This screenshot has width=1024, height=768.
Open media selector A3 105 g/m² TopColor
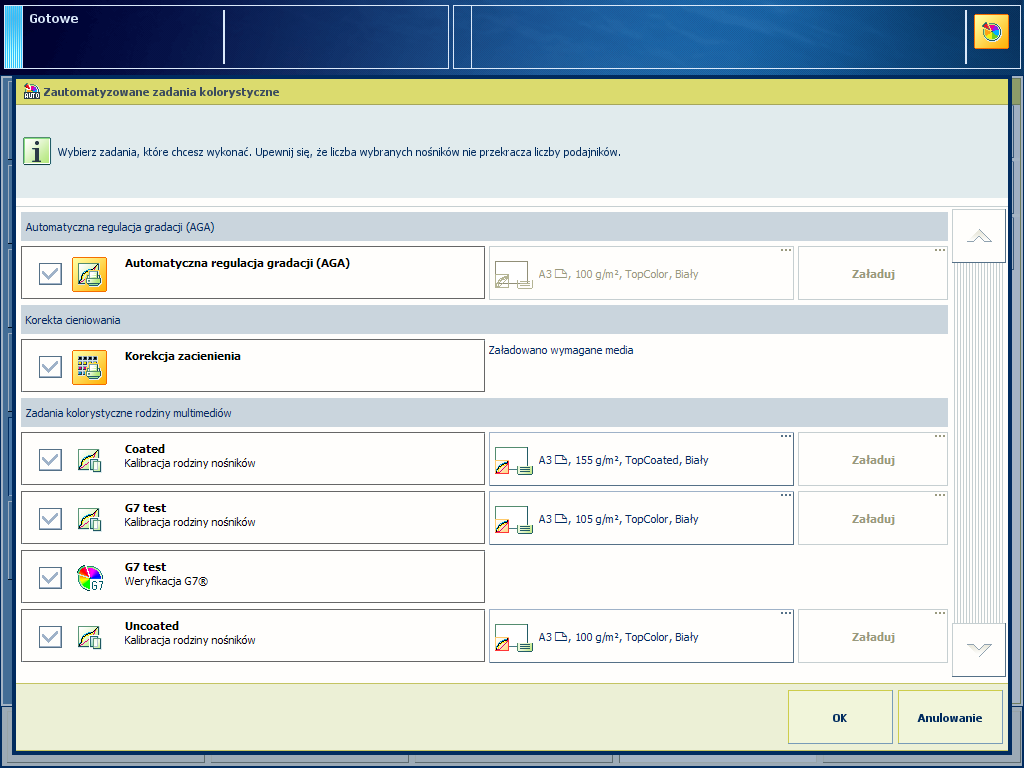(x=641, y=519)
